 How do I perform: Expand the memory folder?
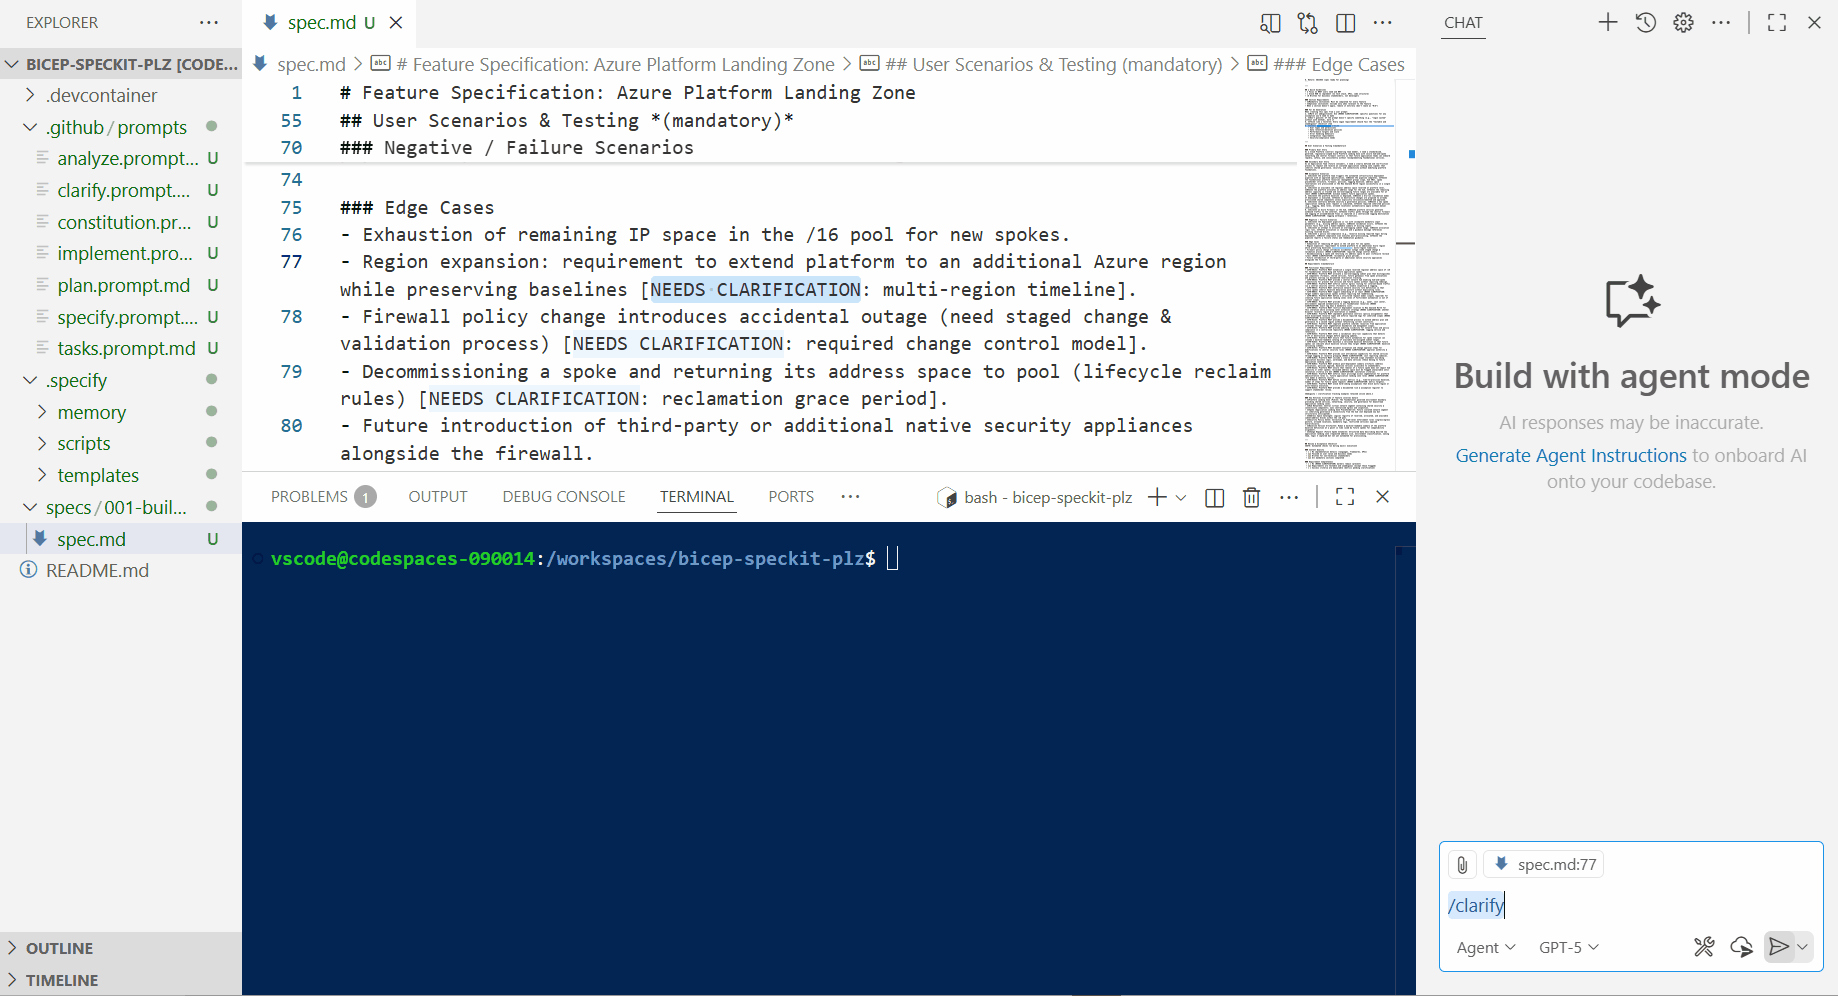coord(91,412)
